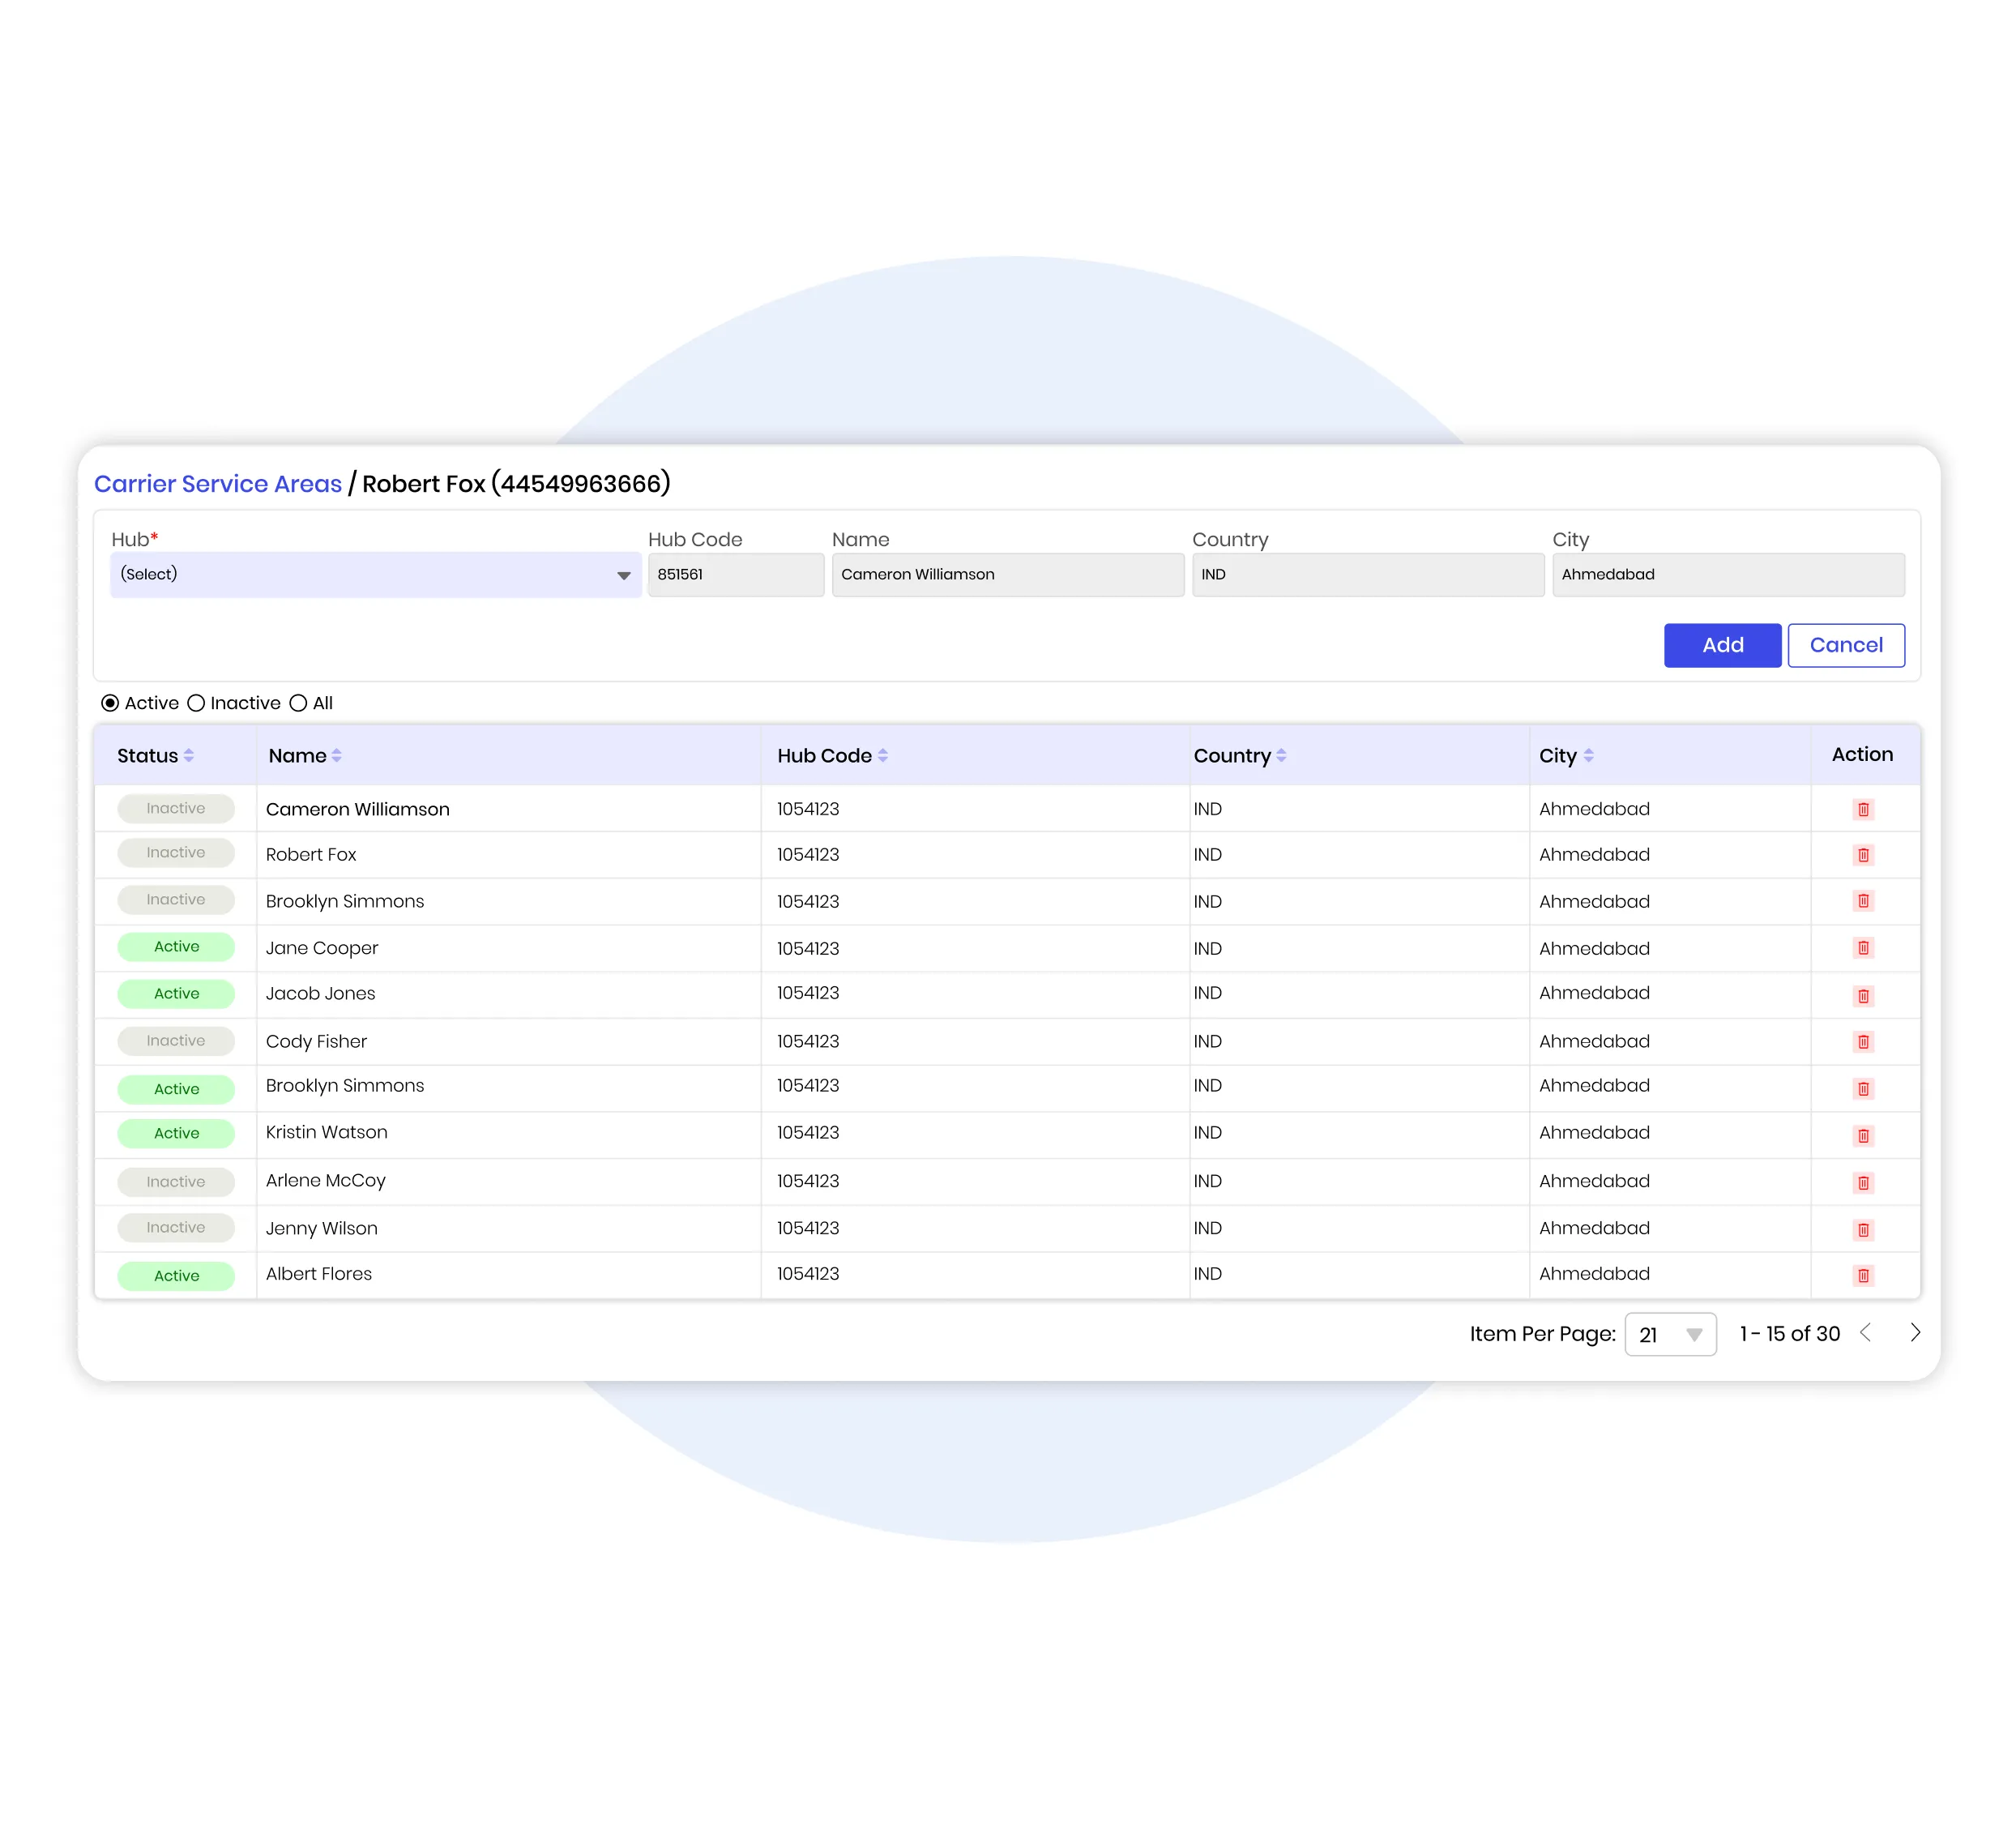This screenshot has width=2016, height=1825.
Task: Click the trash icon for Robert Fox
Action: click(x=1862, y=855)
